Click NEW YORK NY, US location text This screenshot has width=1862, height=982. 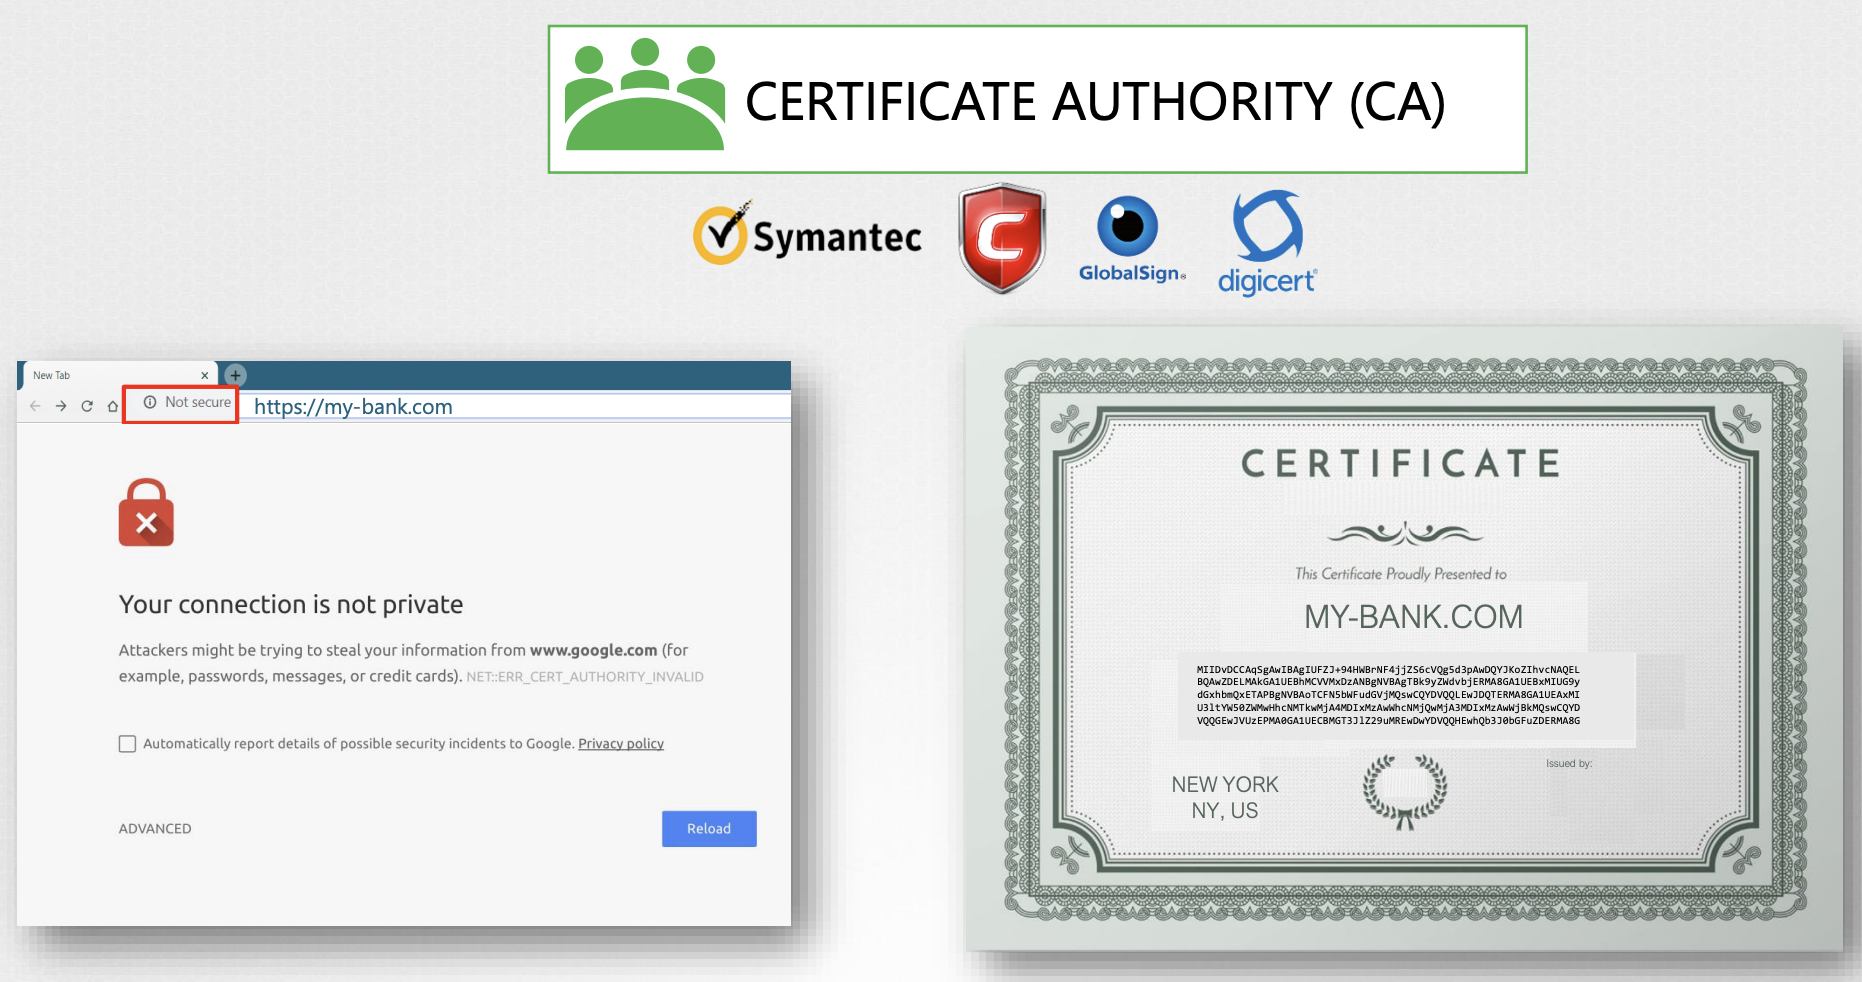[1225, 798]
